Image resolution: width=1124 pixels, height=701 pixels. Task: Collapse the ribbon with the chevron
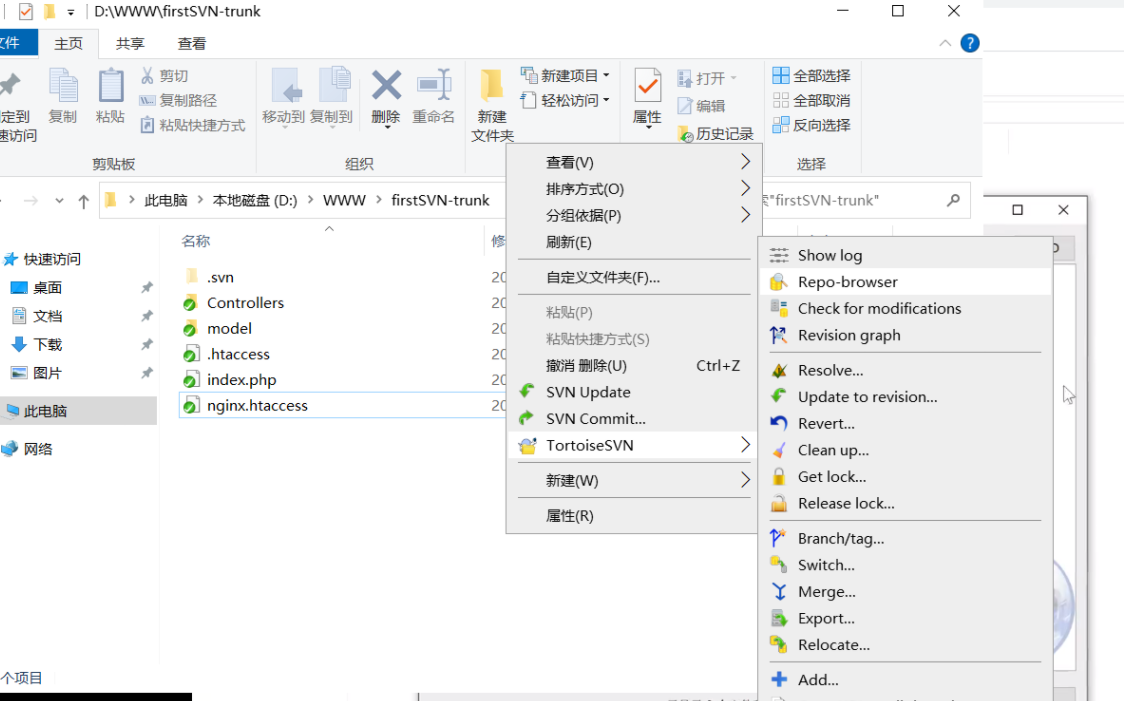point(945,43)
